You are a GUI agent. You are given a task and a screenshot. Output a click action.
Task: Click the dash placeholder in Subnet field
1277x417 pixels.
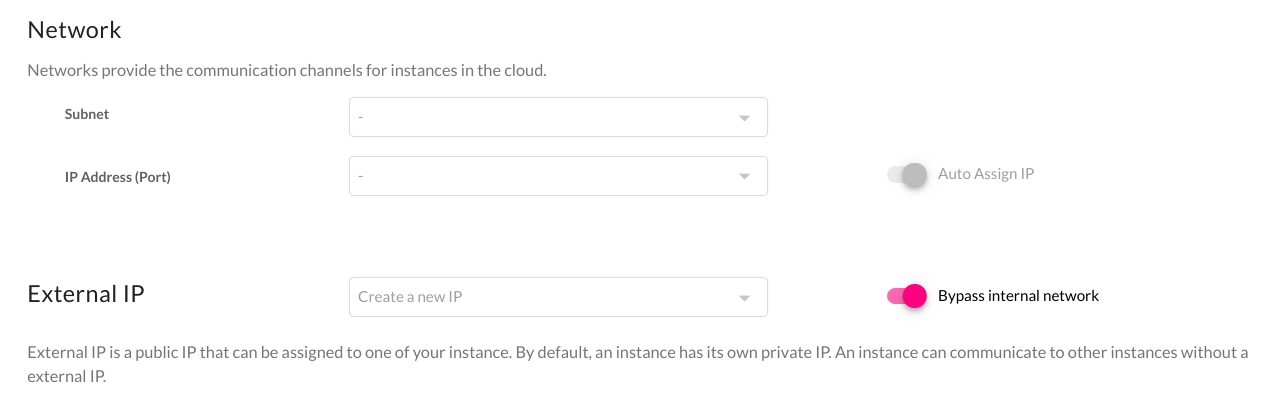(360, 118)
